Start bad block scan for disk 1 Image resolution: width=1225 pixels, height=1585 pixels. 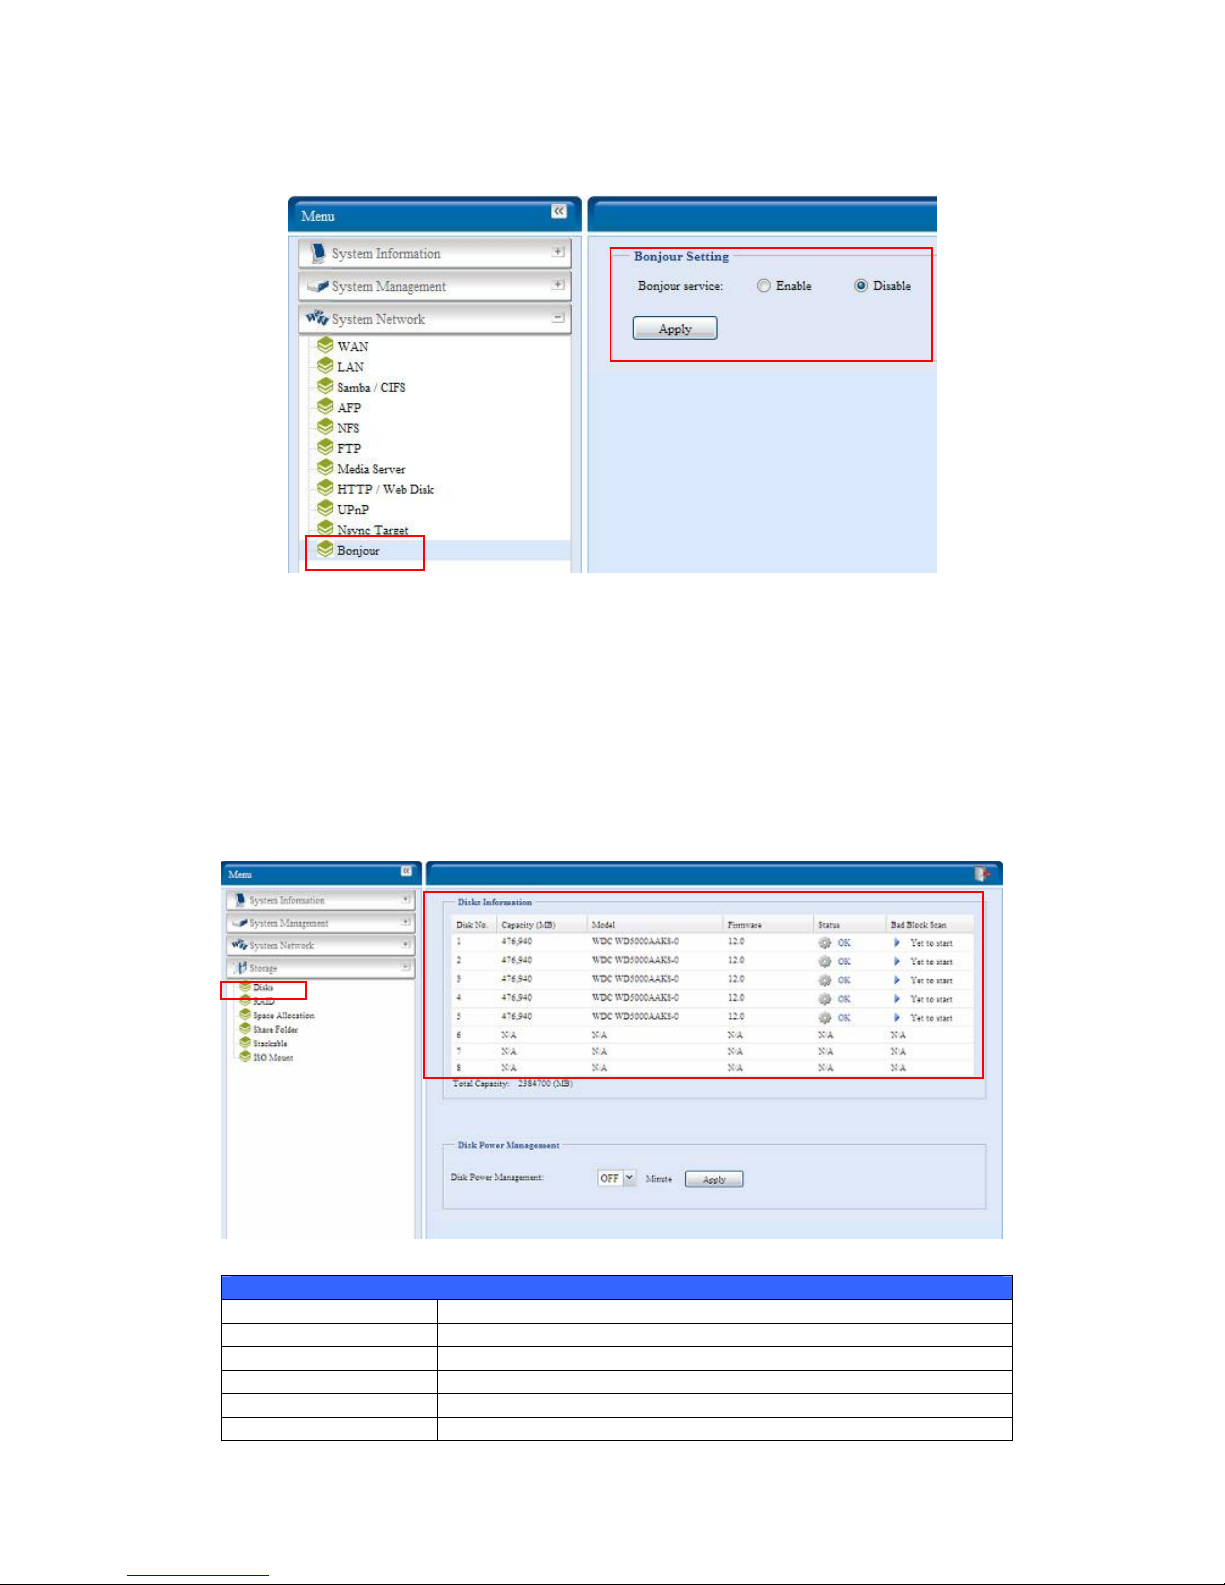897,943
